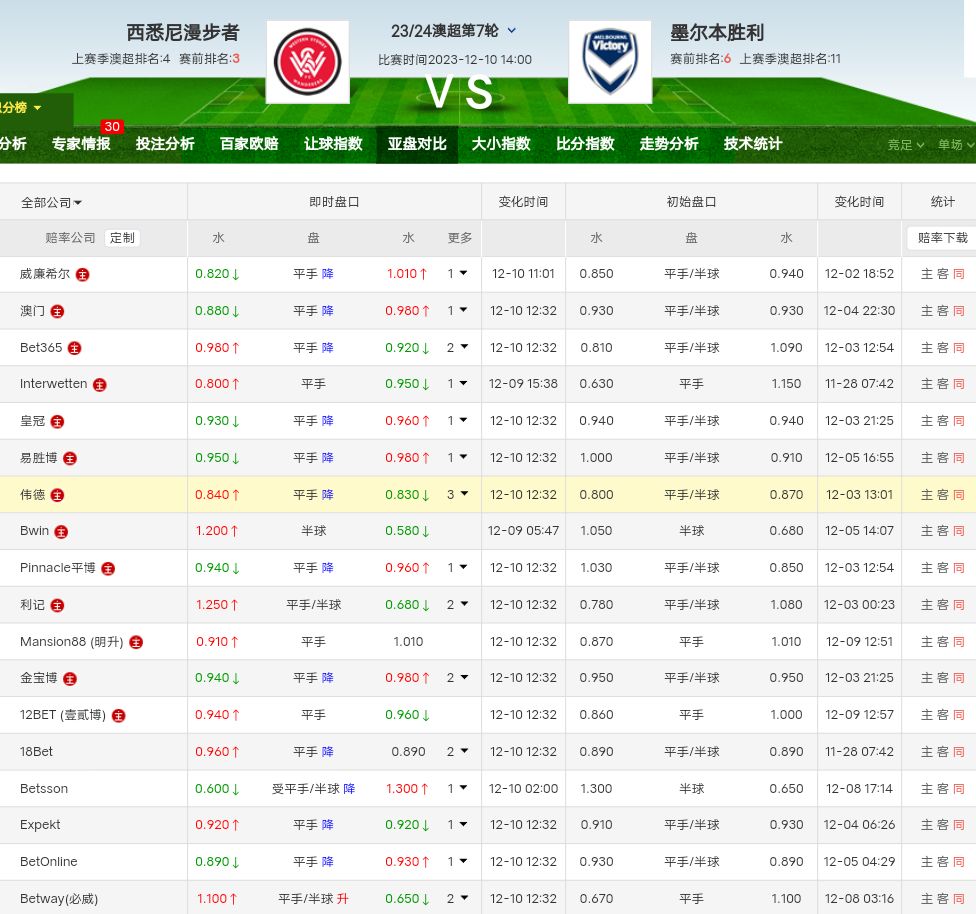This screenshot has width=976, height=914.
Task: Click the Western Sydney Wanderers team logo
Action: click(x=308, y=62)
